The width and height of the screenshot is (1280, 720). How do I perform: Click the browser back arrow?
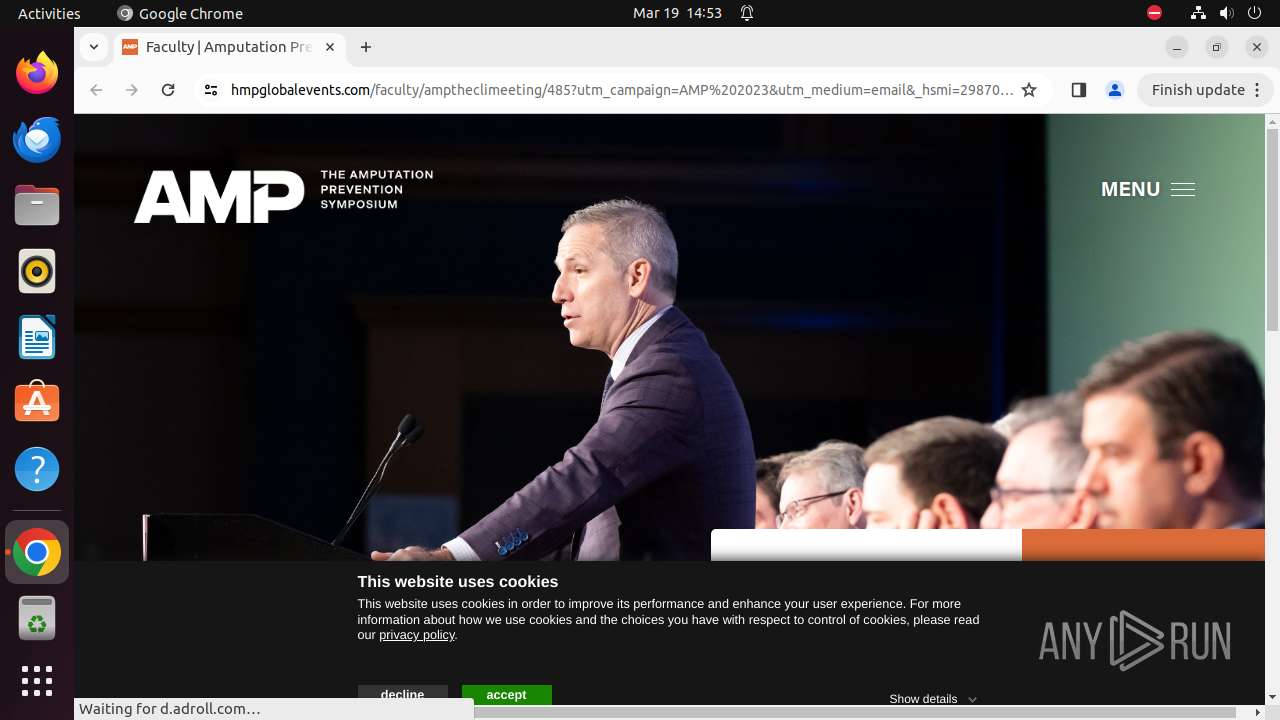tap(96, 90)
